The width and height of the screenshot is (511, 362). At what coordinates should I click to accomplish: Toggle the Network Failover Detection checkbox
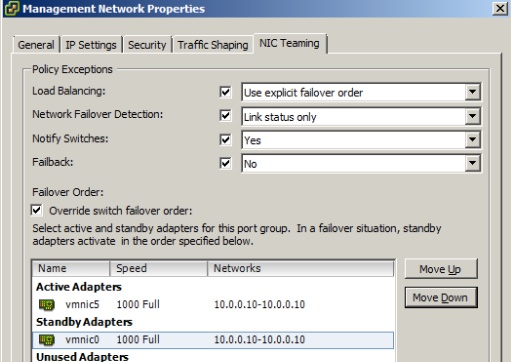(225, 115)
